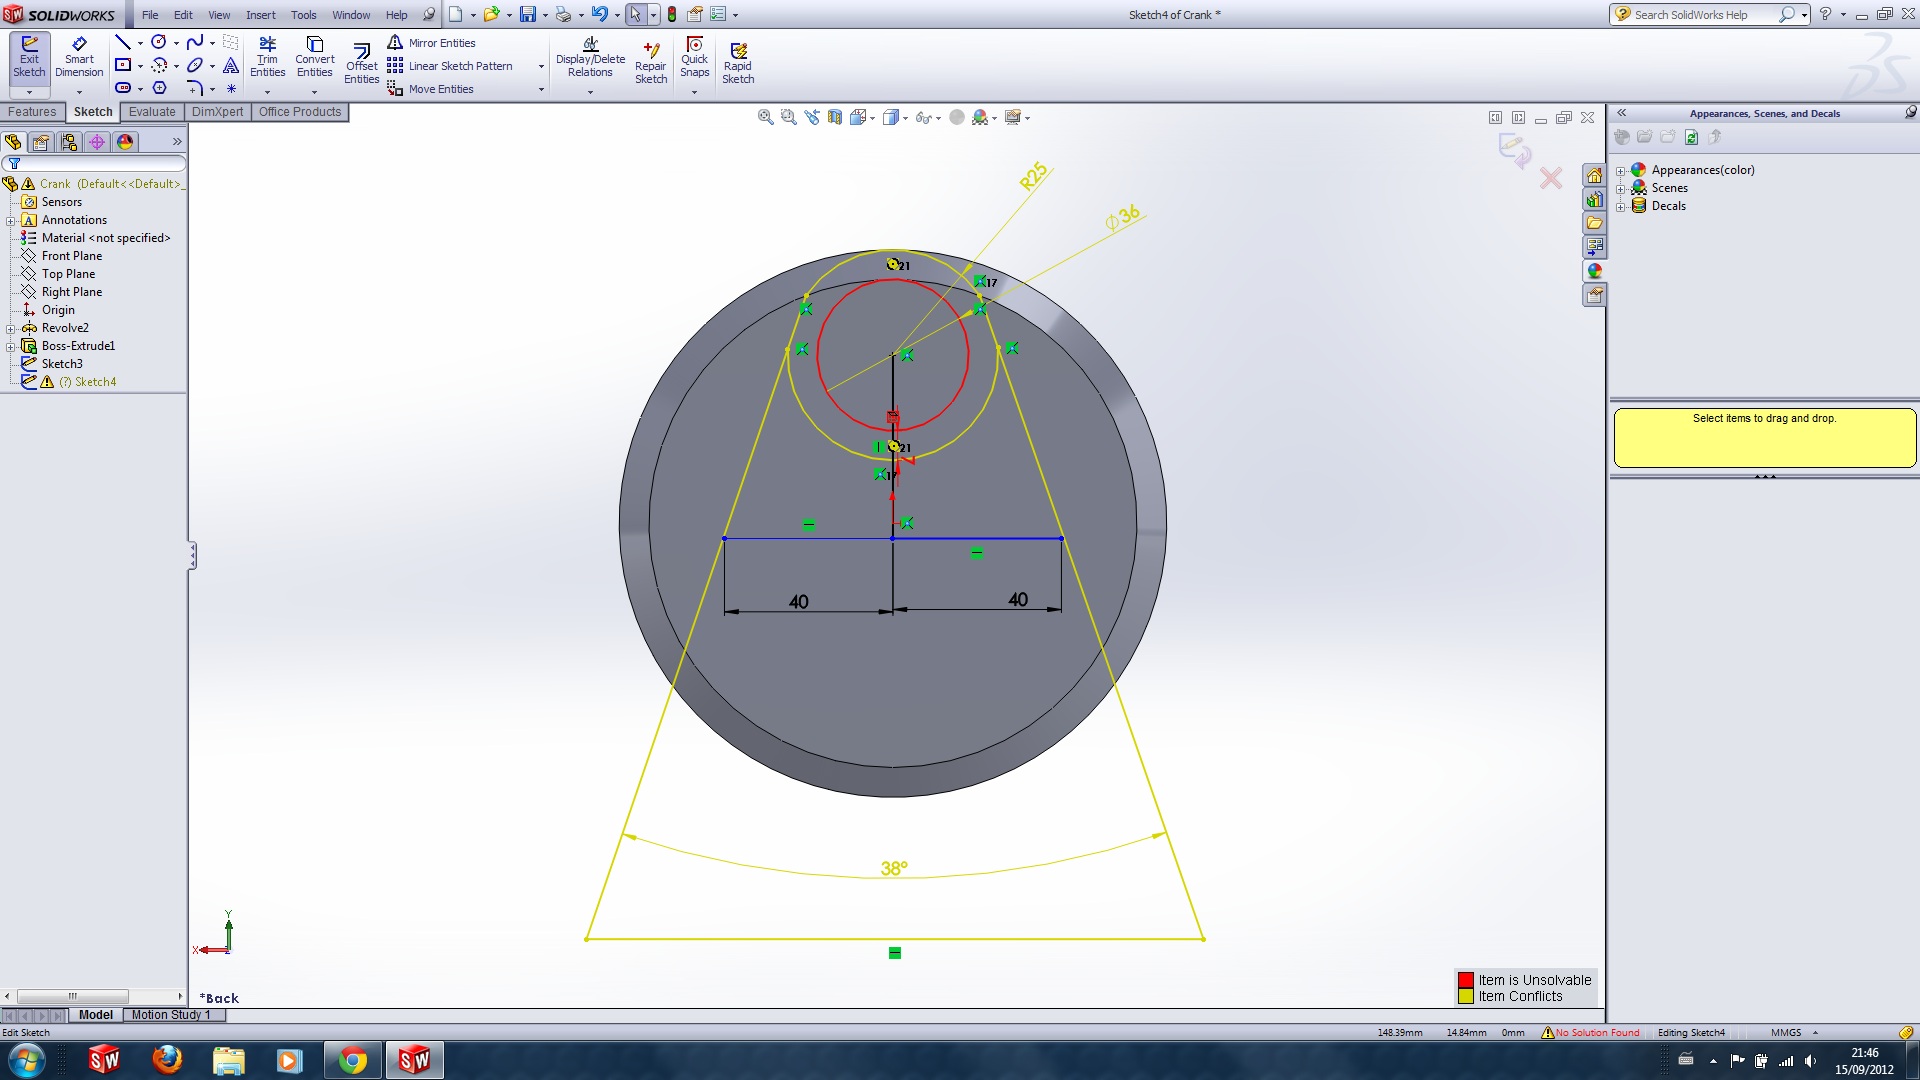
Task: Click the feature tree horizontal scrollbar thumb
Action: pyautogui.click(x=72, y=996)
